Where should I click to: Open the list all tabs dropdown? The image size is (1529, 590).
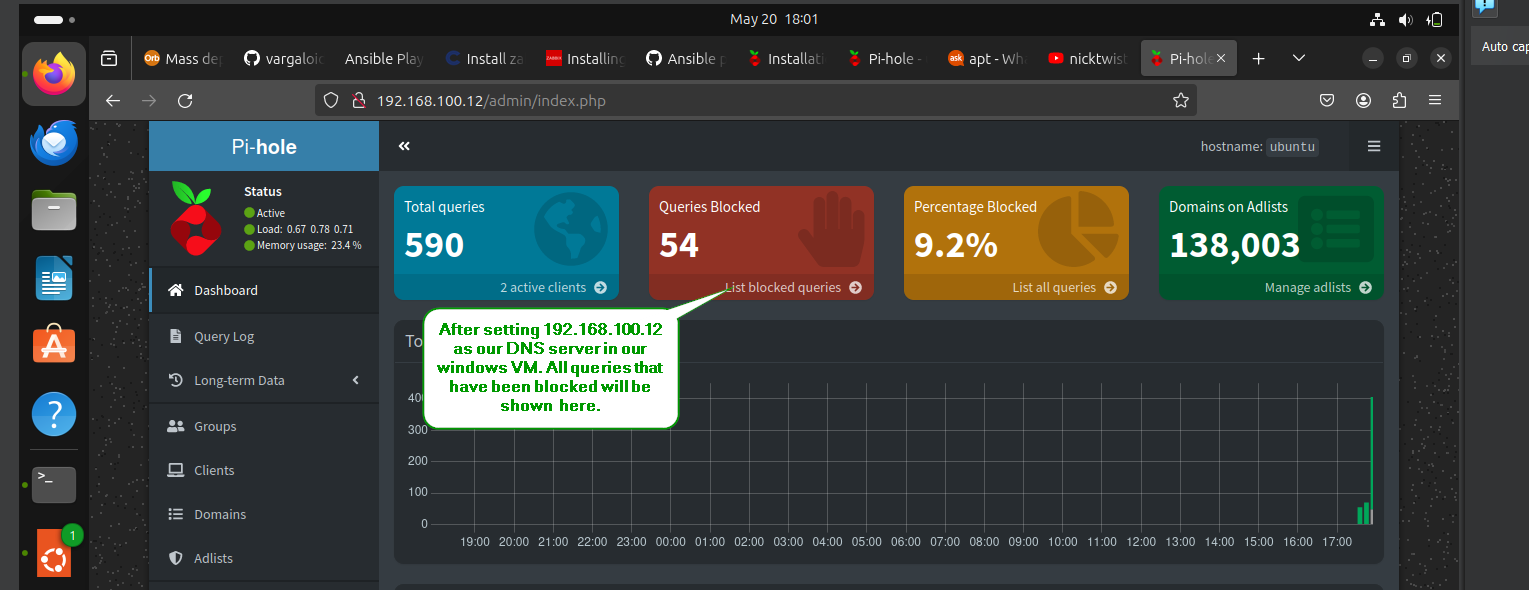1299,59
